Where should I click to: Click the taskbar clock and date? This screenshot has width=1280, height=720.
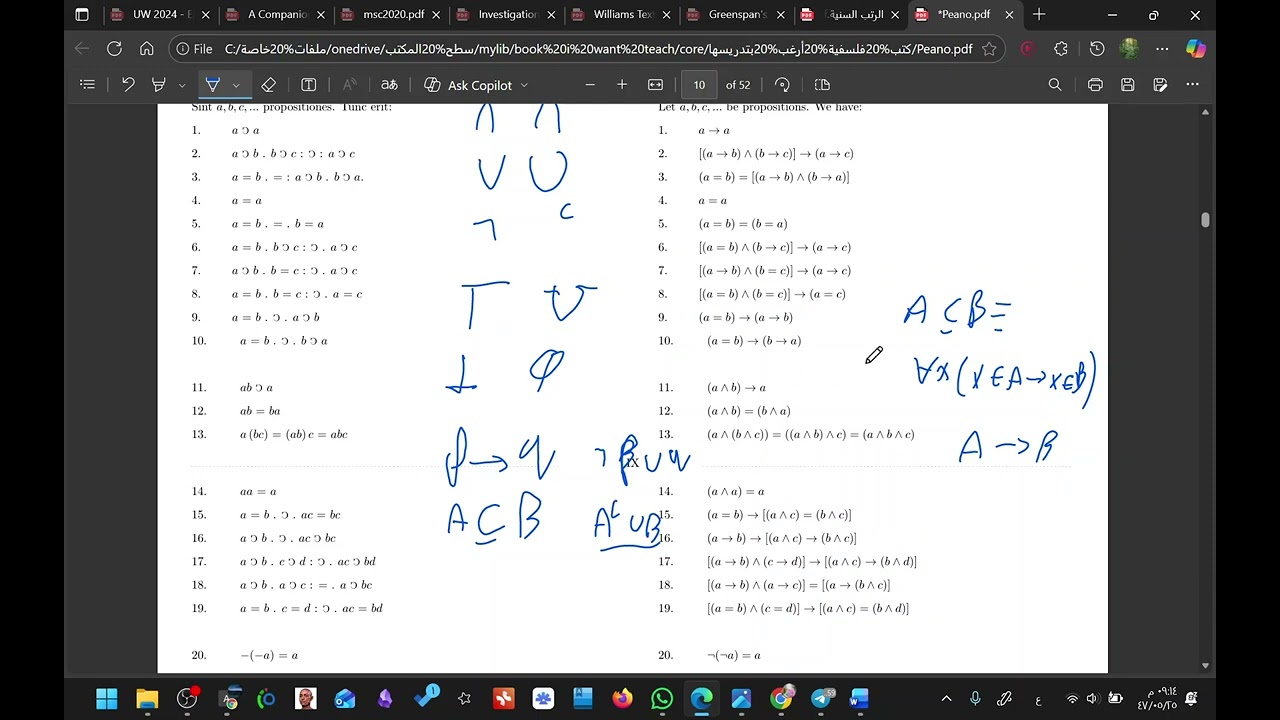tap(1155, 698)
